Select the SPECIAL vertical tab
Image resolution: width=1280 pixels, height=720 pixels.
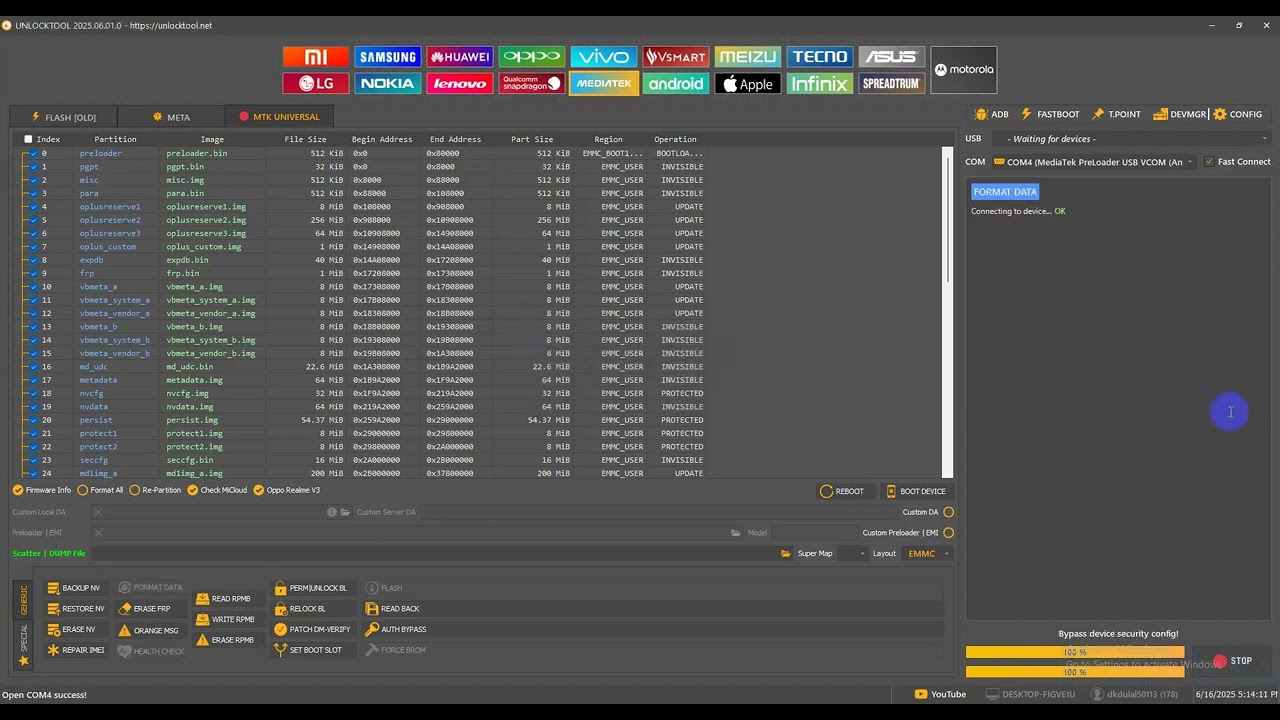(x=24, y=645)
